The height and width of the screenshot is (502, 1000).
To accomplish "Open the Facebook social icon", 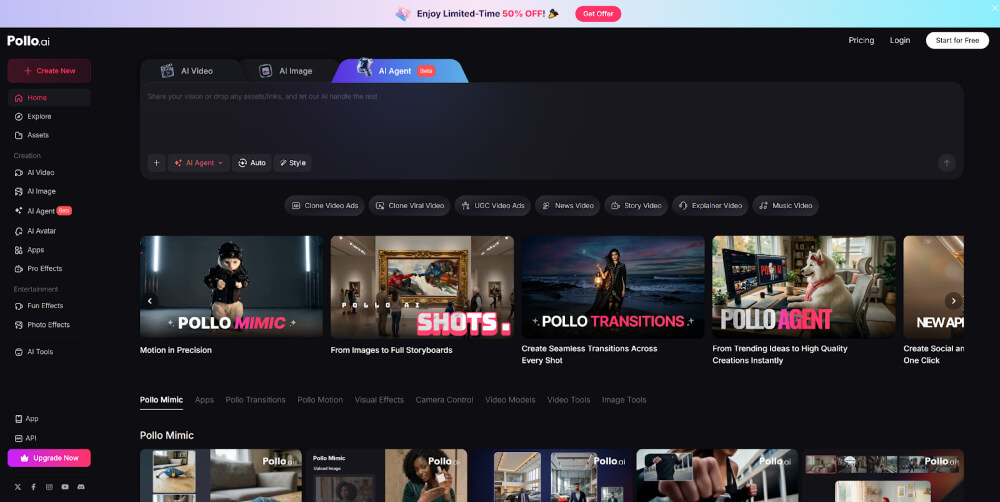I will [x=33, y=487].
